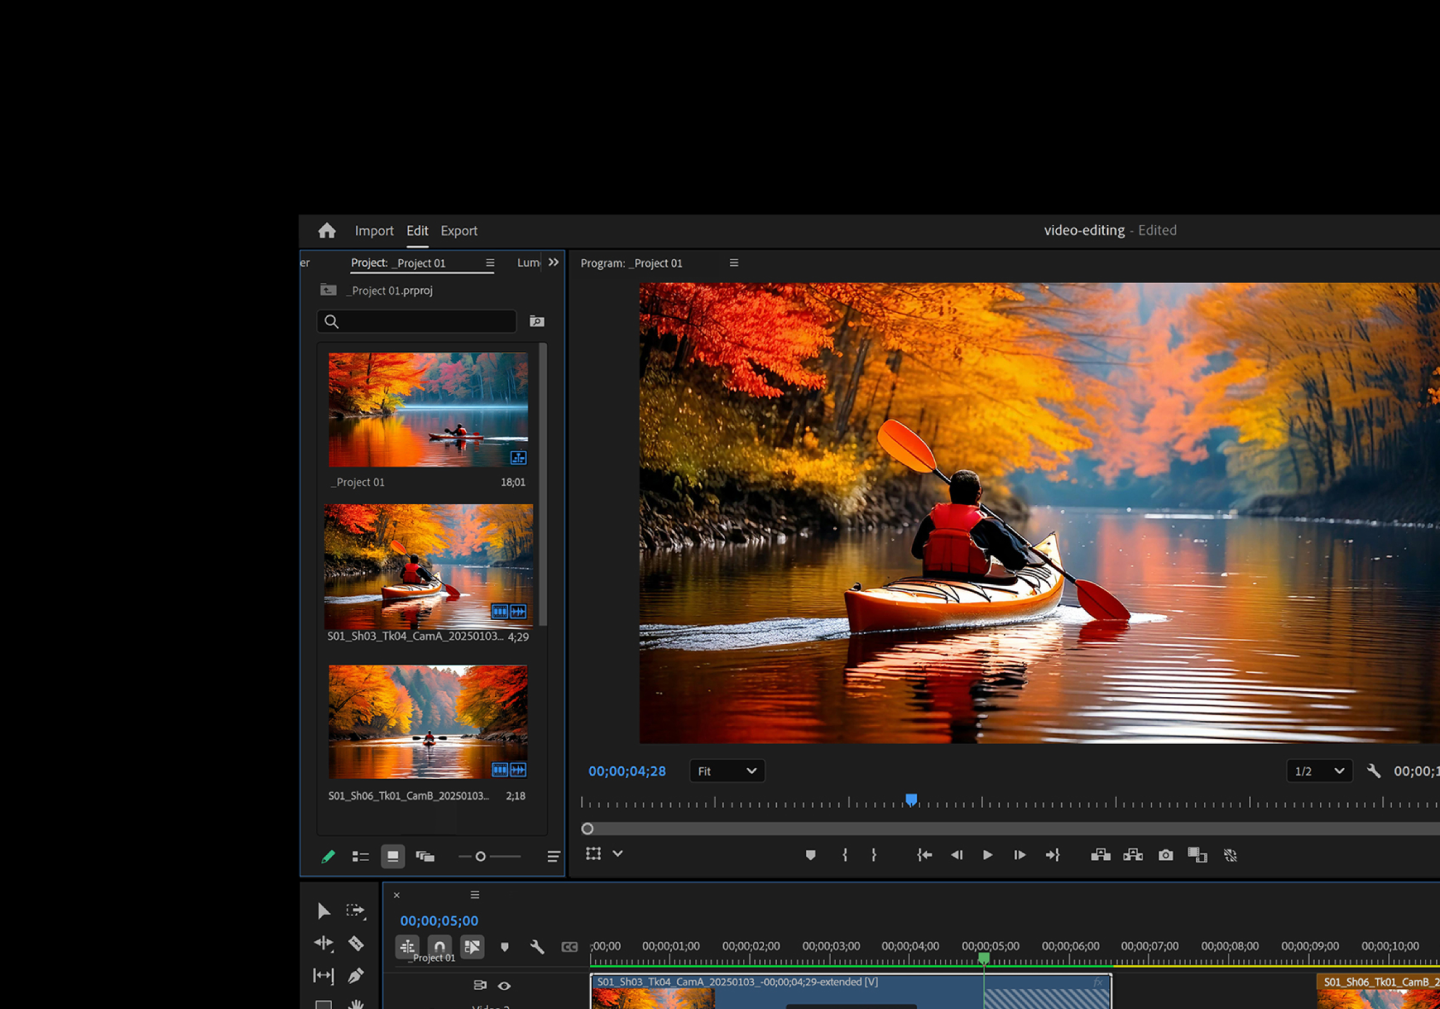Screen dimensions: 1440x1009
Task: Click the Export Frame camera icon
Action: click(x=1166, y=855)
